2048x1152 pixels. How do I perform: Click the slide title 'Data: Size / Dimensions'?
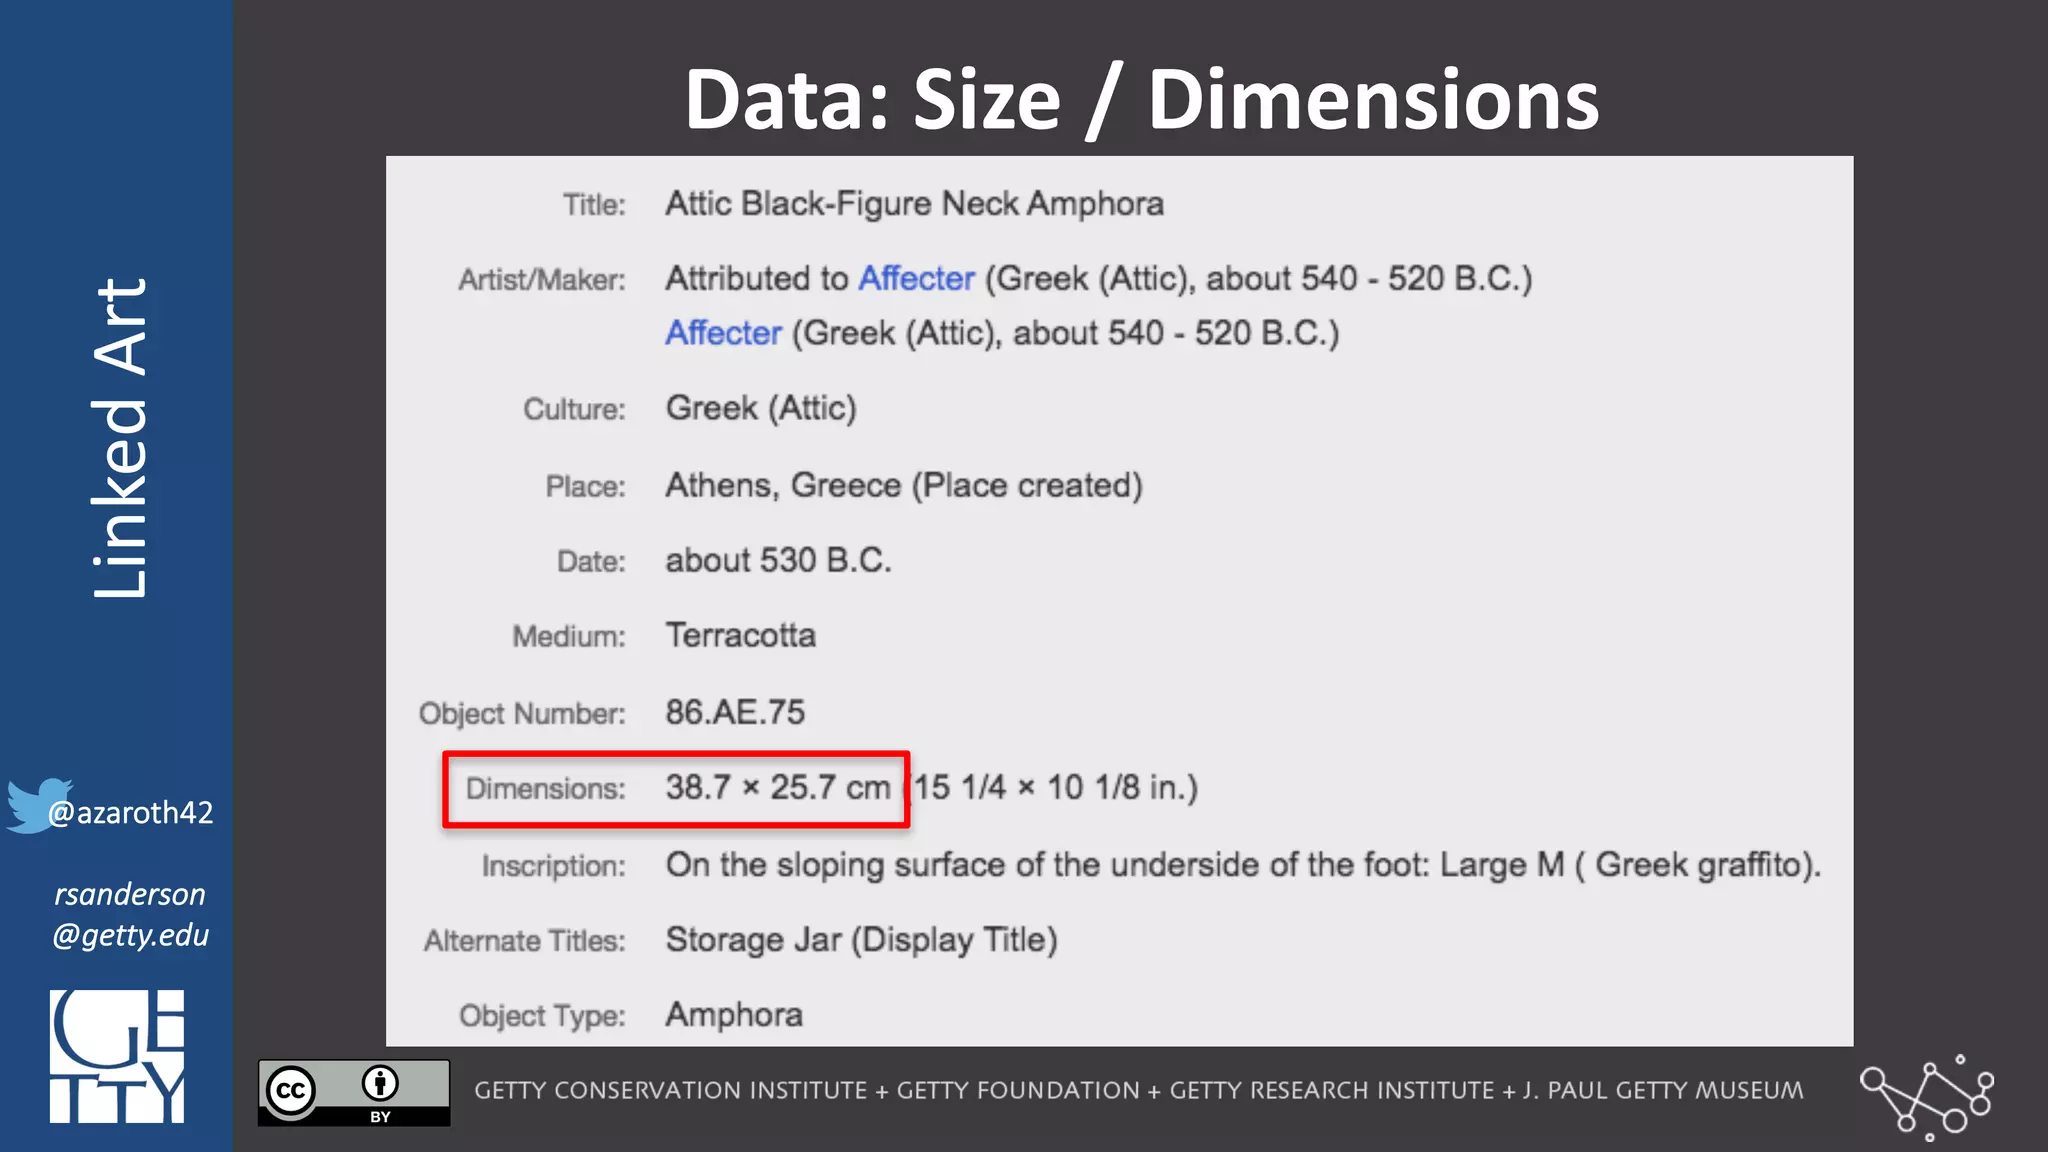click(x=1142, y=99)
